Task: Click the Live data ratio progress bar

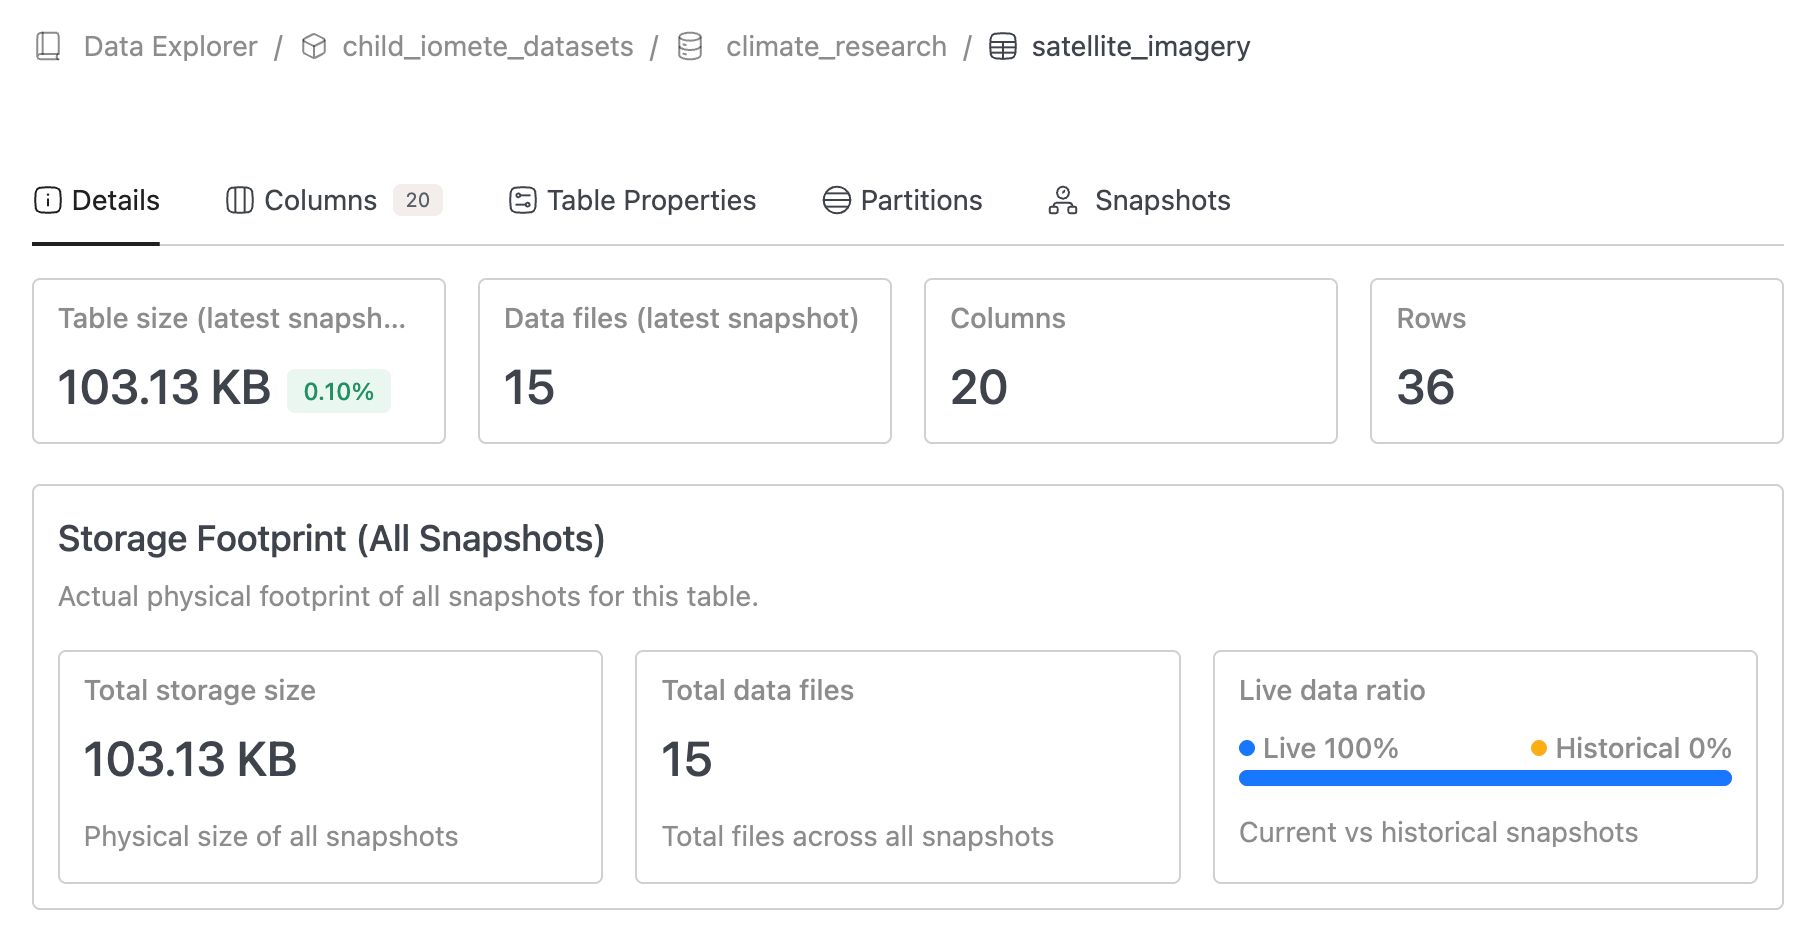Action: (1484, 777)
